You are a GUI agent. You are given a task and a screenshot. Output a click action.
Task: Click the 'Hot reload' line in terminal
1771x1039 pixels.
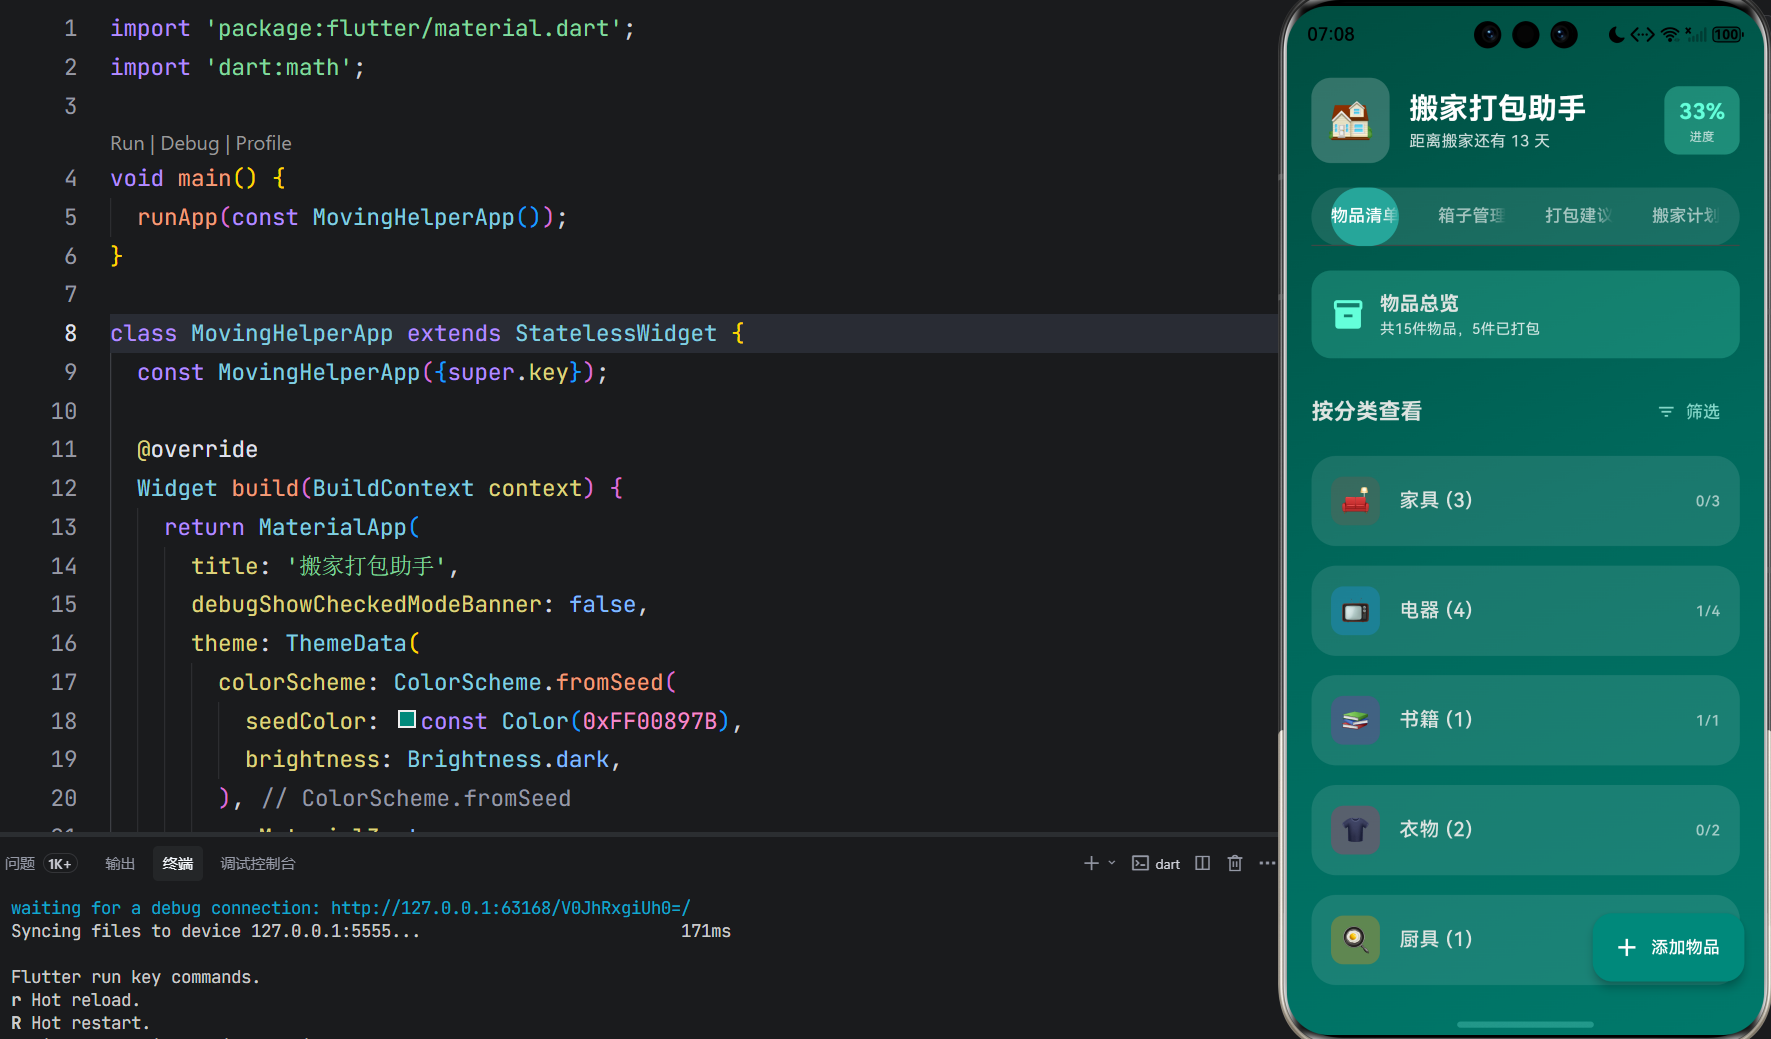point(76,1000)
